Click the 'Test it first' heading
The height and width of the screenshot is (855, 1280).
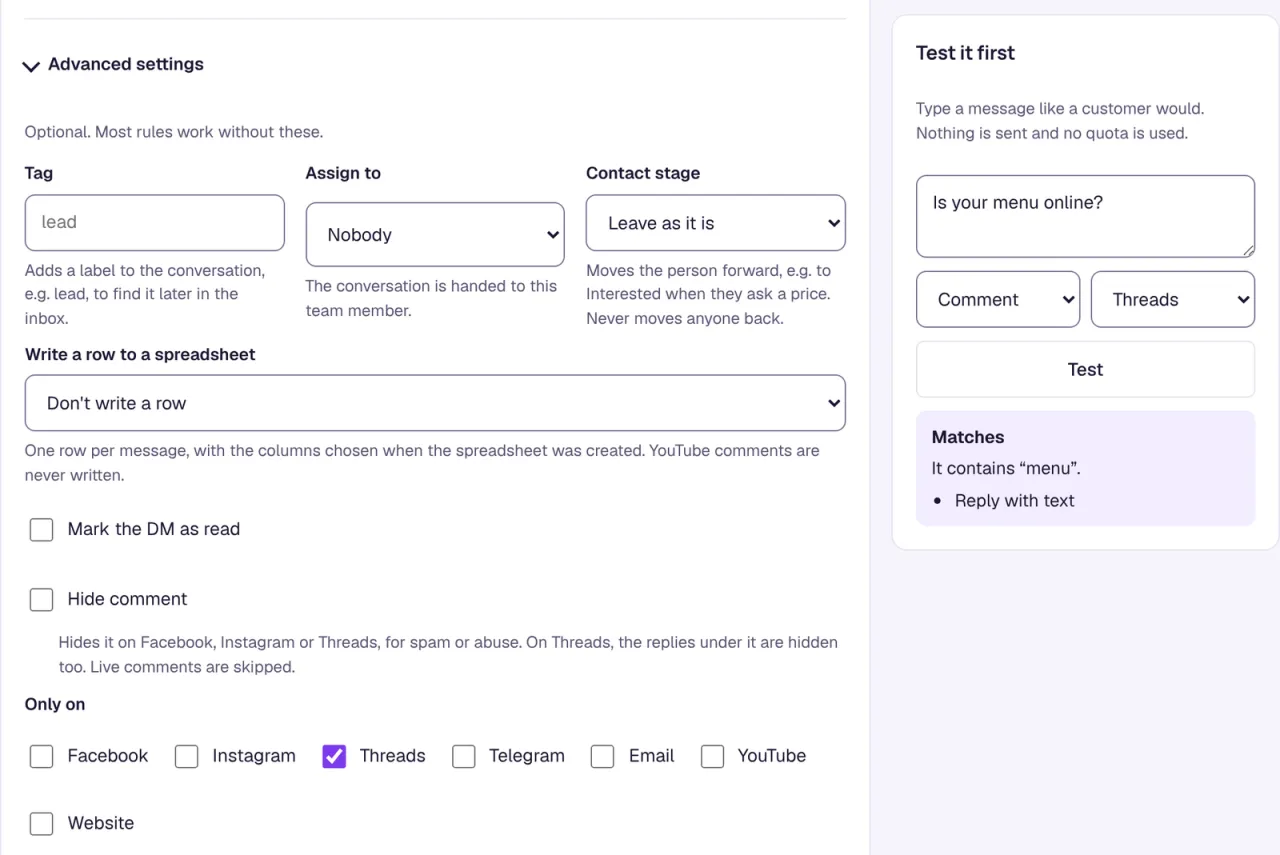point(965,53)
